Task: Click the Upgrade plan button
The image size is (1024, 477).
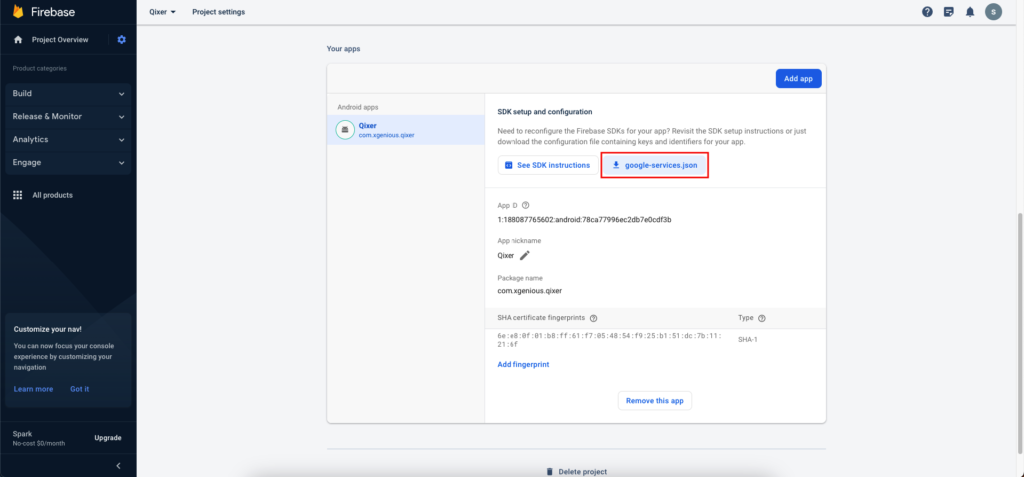Action: (108, 438)
